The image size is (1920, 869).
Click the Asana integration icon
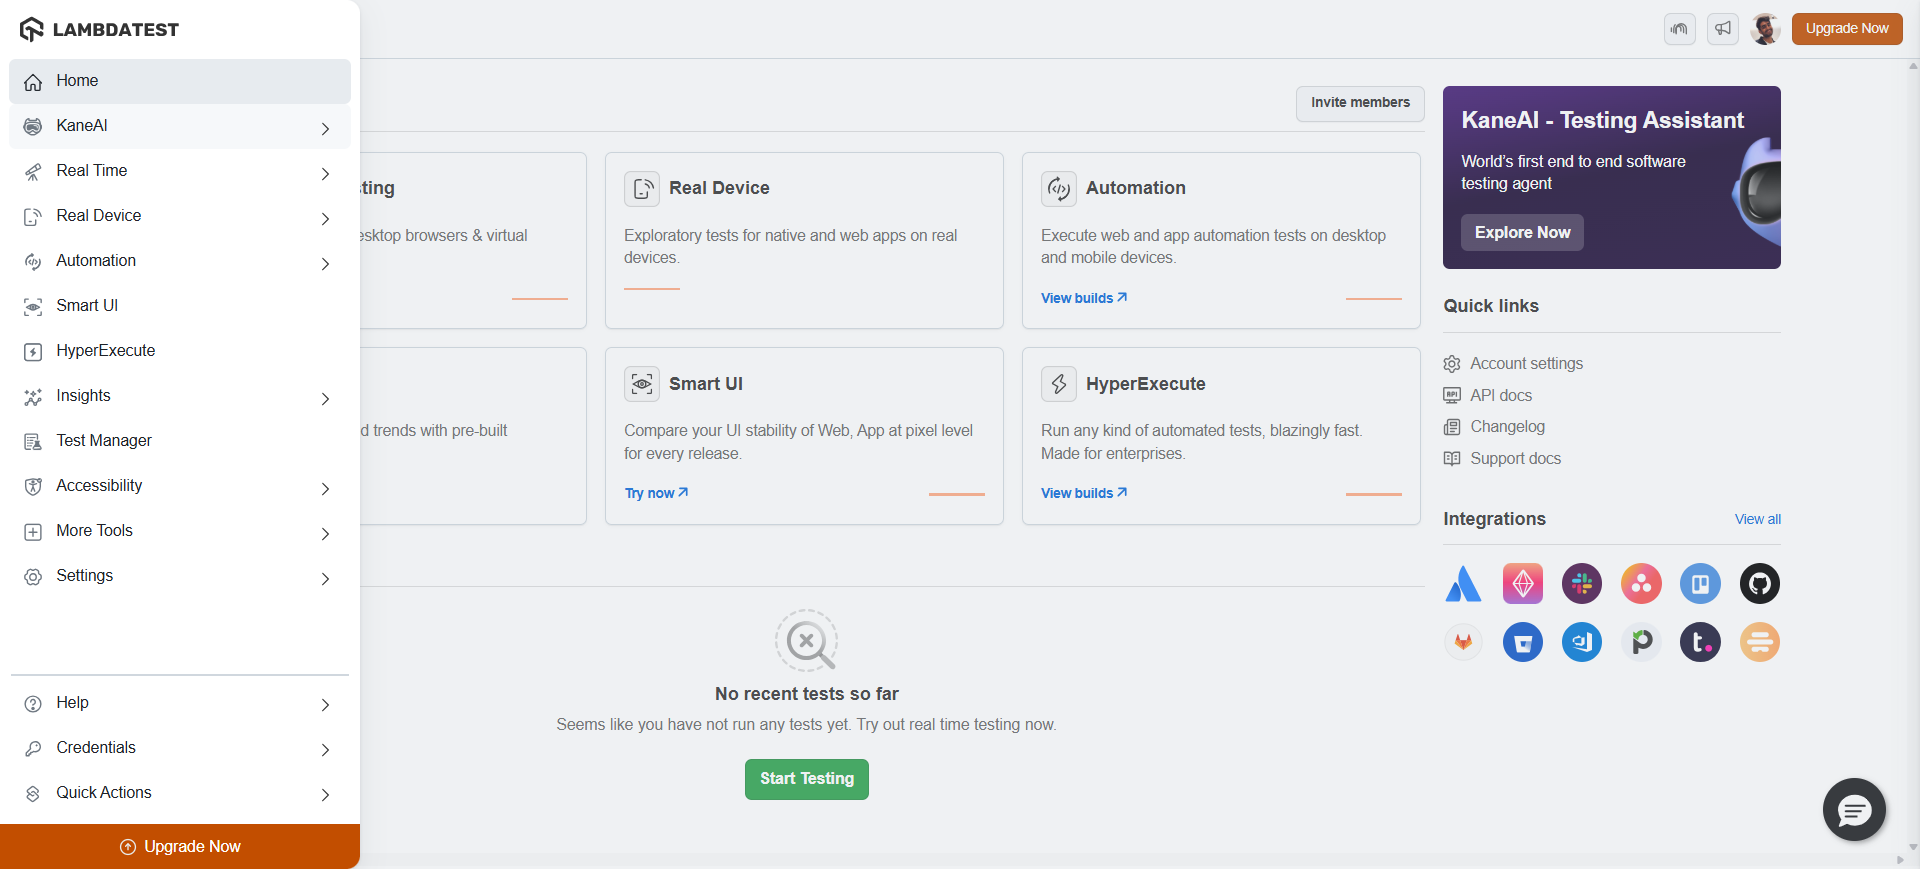[x=1641, y=584]
